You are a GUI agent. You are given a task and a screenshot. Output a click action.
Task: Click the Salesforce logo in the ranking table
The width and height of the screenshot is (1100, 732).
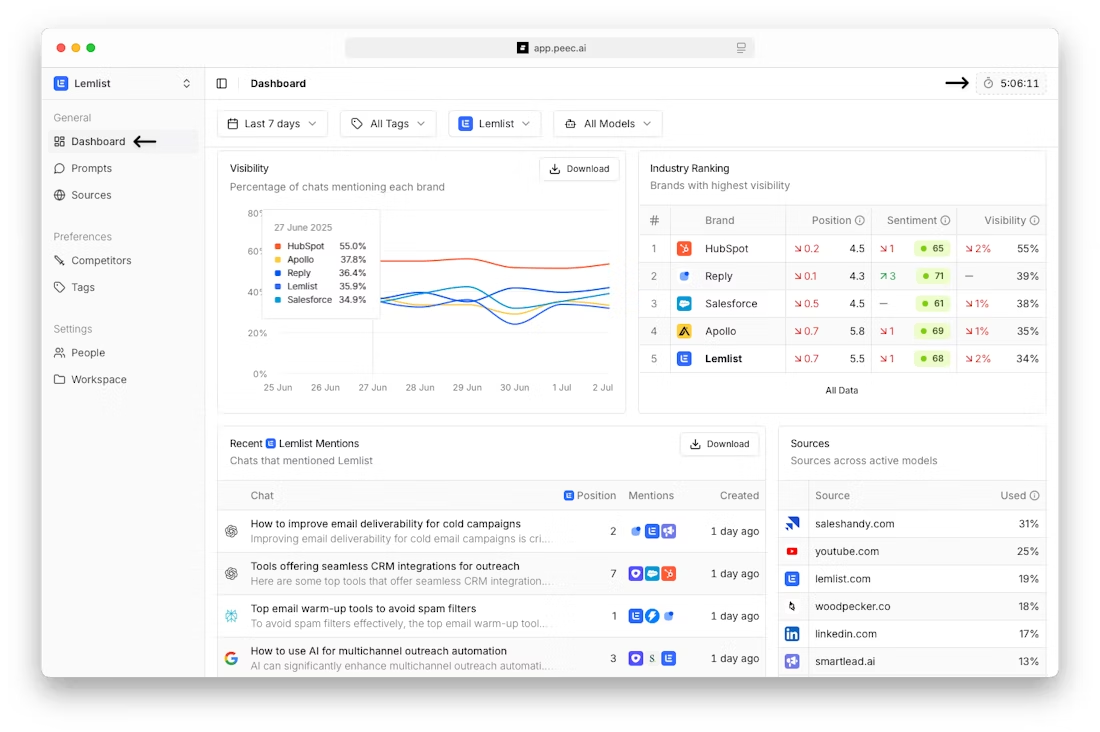(684, 303)
